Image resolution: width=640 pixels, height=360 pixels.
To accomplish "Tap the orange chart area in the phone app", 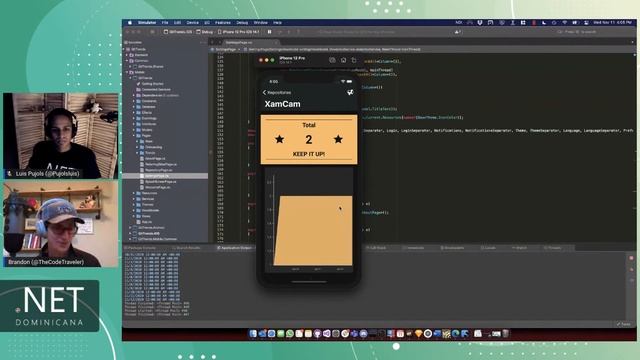I will 313,231.
